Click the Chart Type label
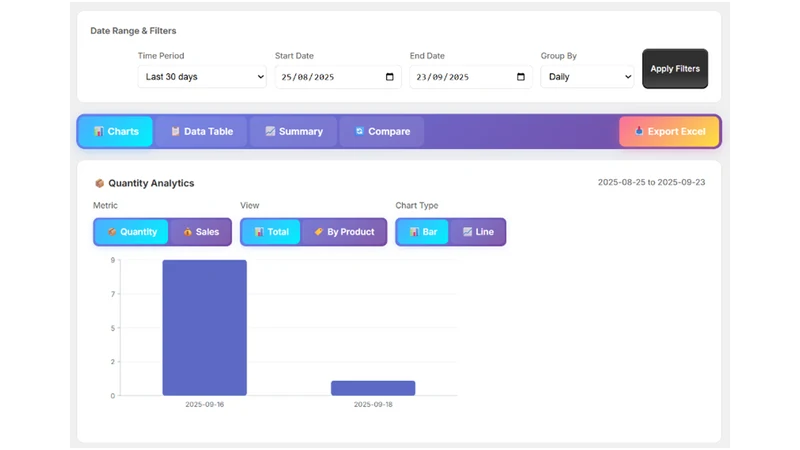This screenshot has height=450, width=800. 417,205
